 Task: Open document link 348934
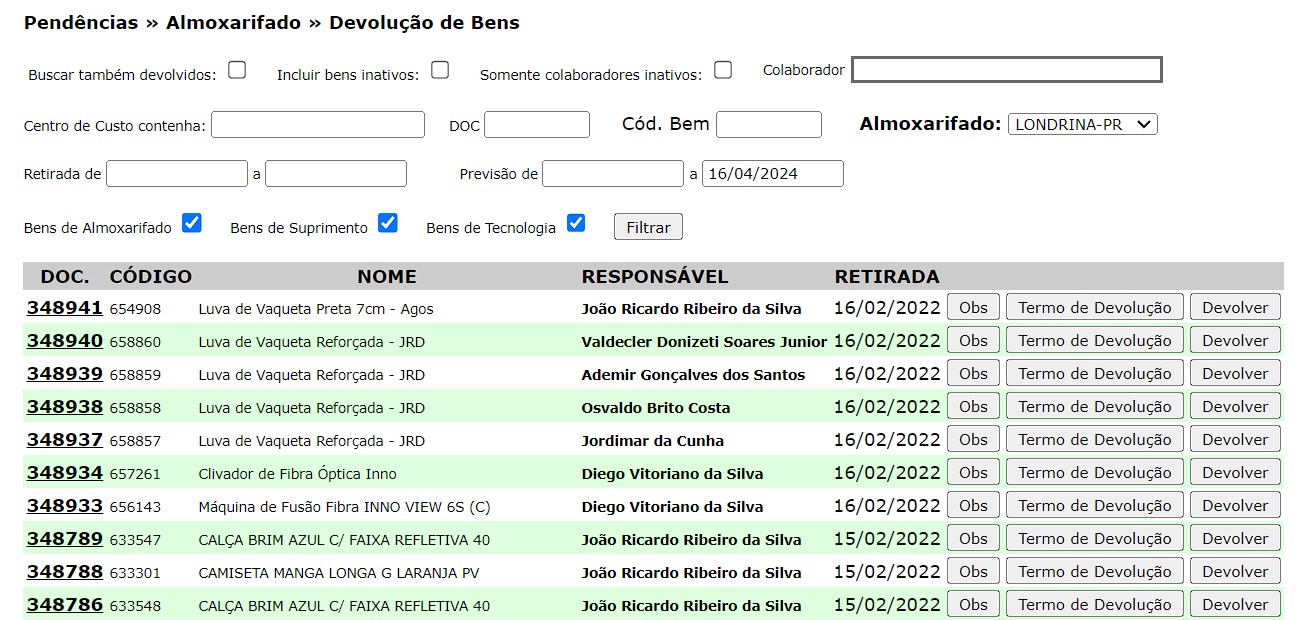65,473
